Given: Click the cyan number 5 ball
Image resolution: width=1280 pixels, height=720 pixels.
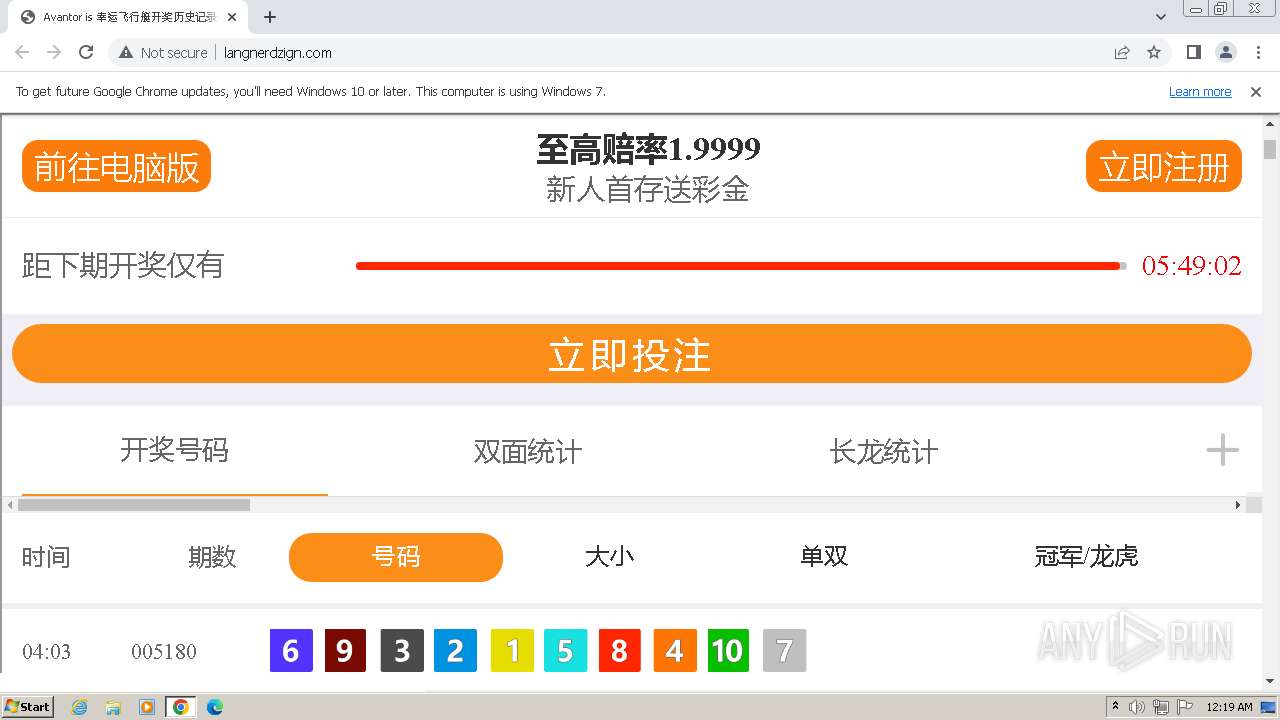Looking at the screenshot, I should [x=565, y=651].
